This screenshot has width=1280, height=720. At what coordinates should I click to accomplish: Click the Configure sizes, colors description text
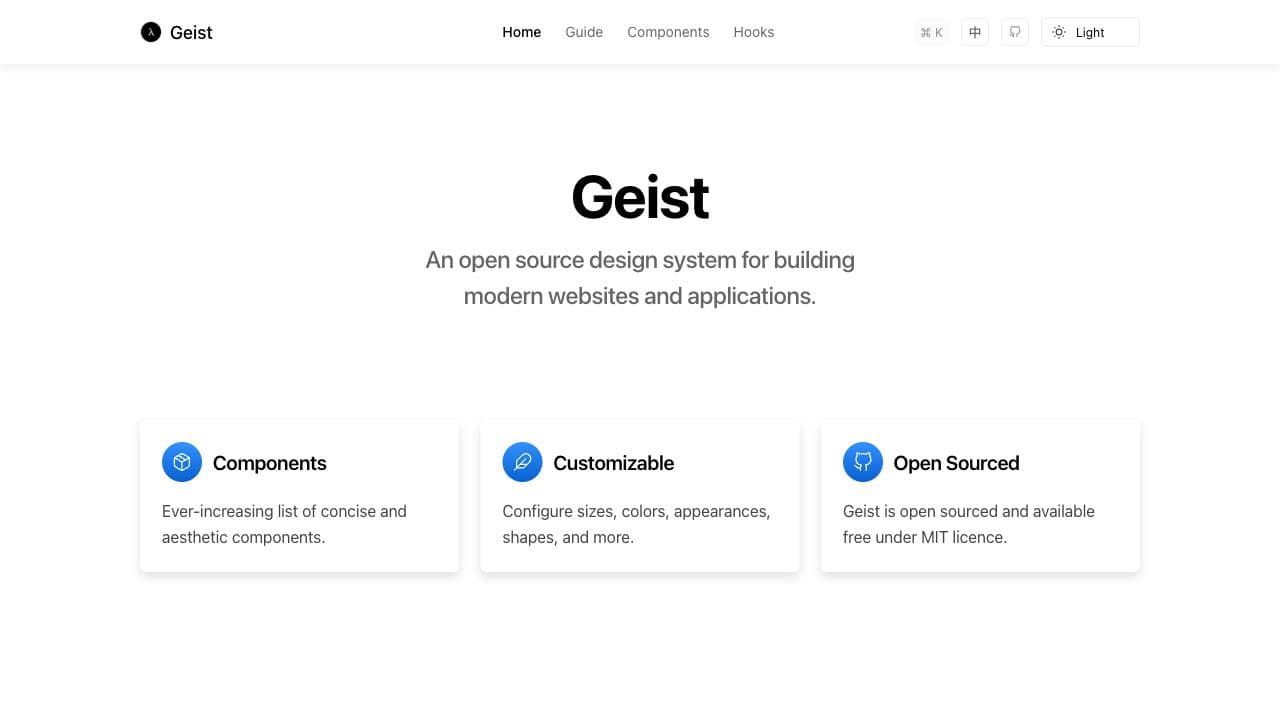(x=636, y=524)
